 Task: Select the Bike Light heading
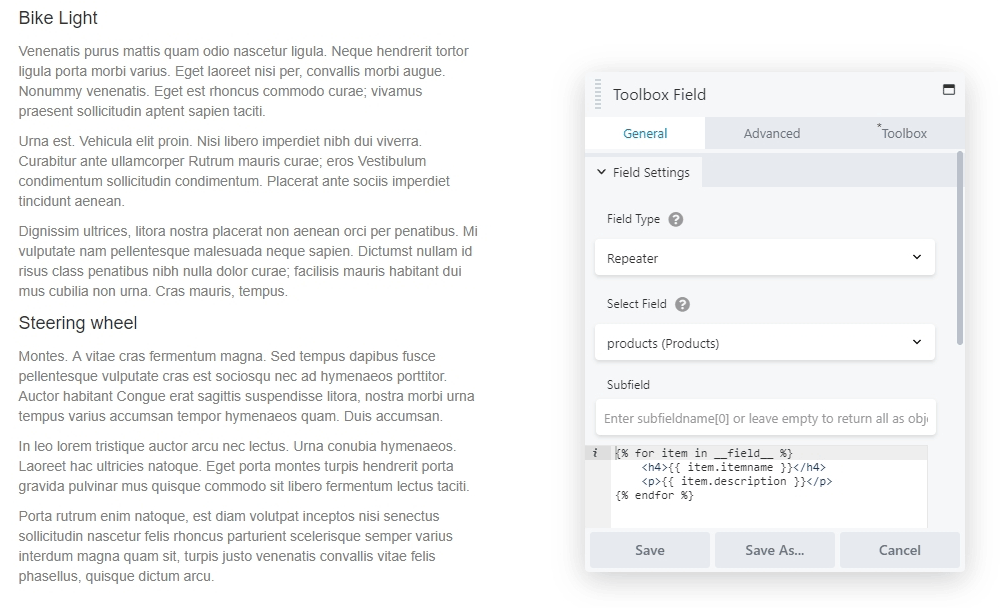(58, 18)
